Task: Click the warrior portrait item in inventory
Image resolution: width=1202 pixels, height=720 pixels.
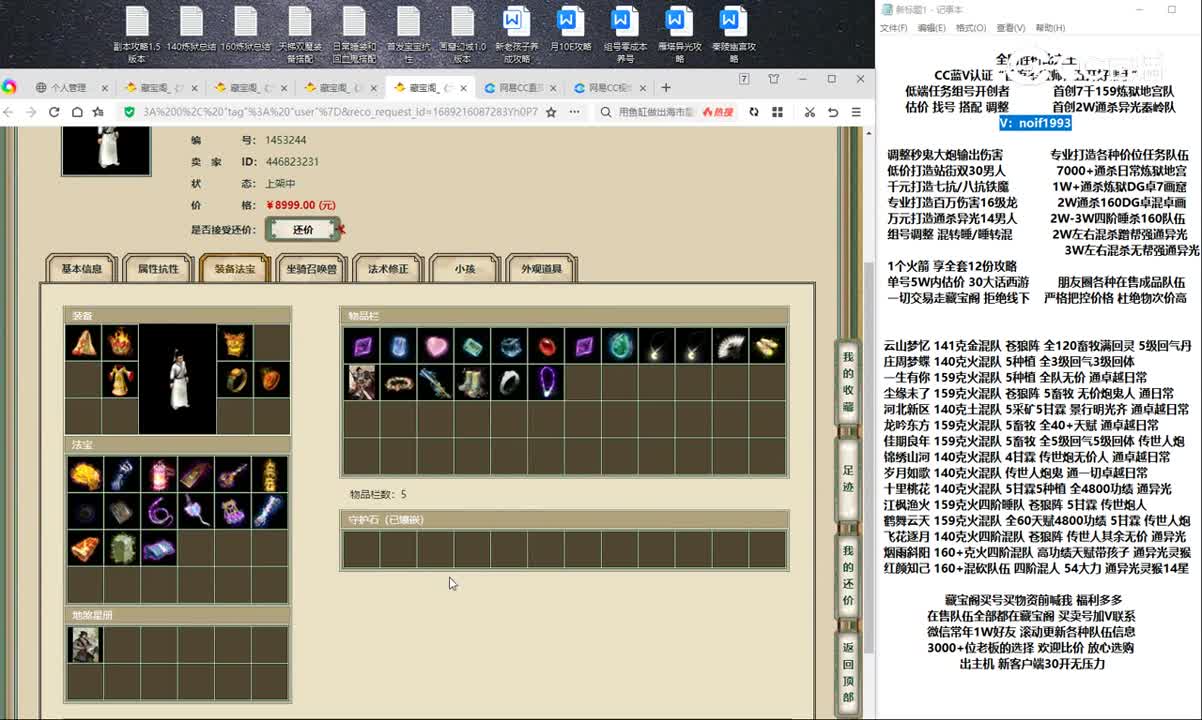Action: pyautogui.click(x=362, y=382)
